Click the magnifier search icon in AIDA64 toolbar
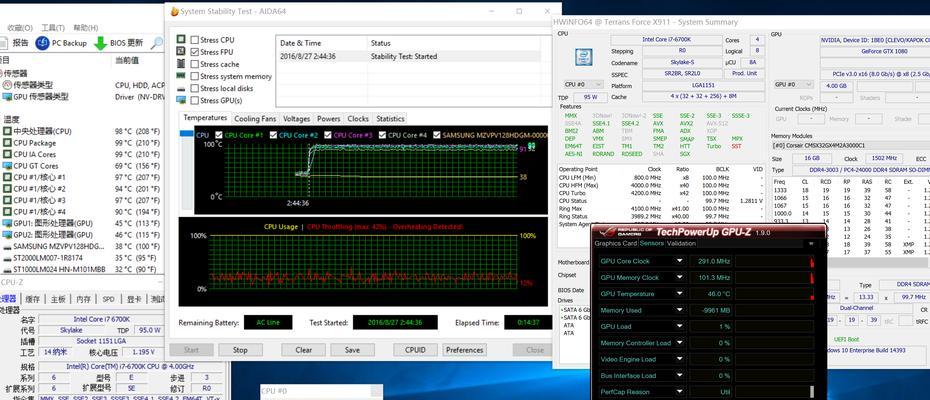The width and height of the screenshot is (930, 400). click(x=157, y=43)
